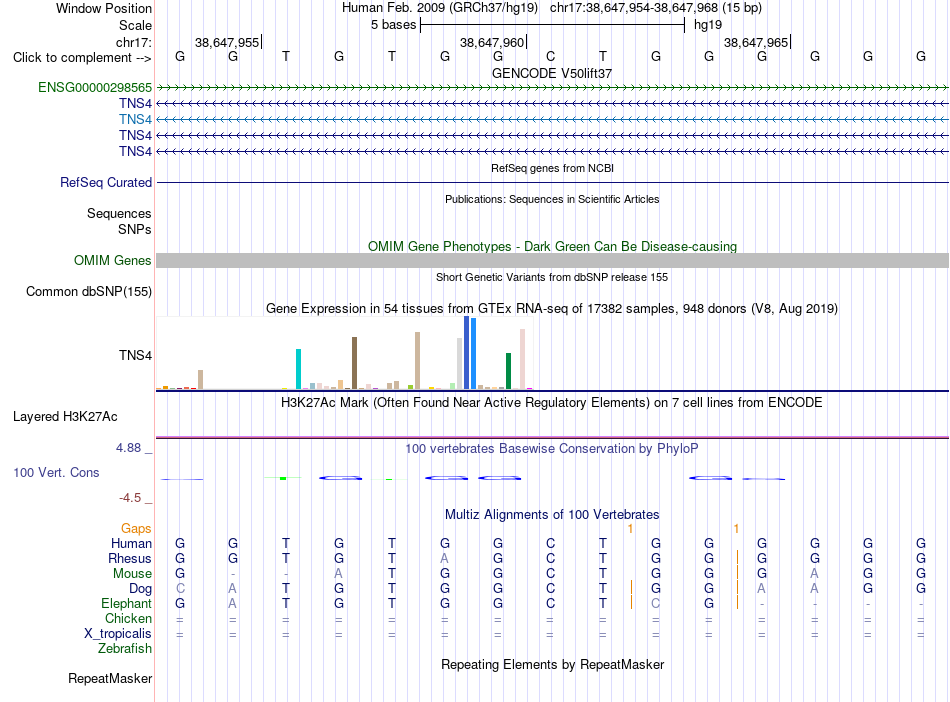Viewport: 950px width, 702px height.
Task: Click the Sequences track label
Action: coord(119,213)
